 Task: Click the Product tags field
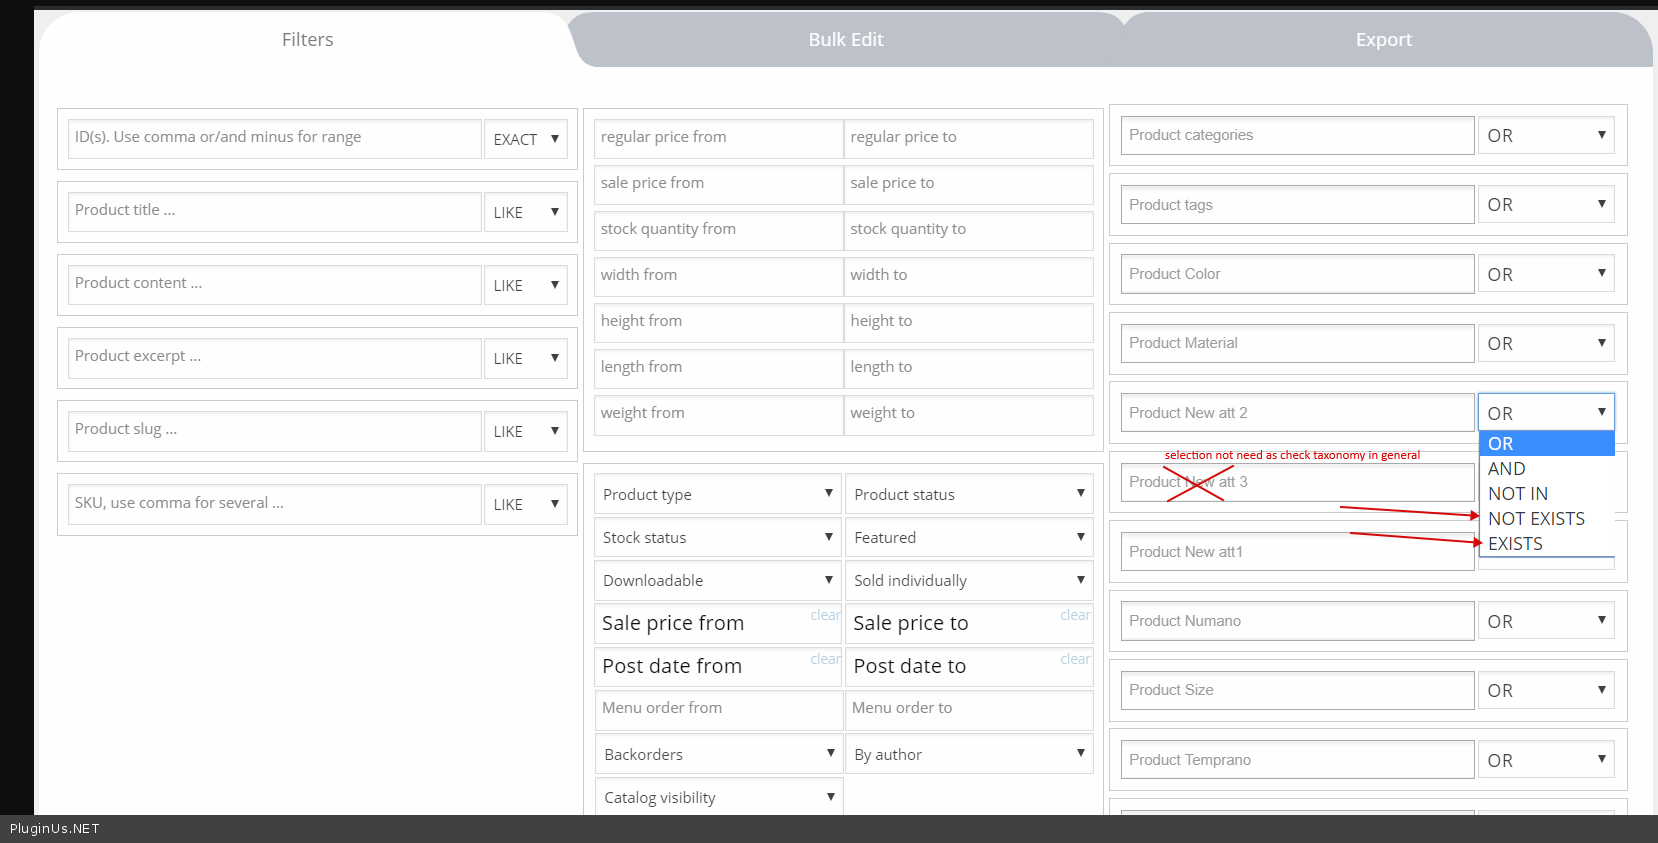[x=1297, y=205]
